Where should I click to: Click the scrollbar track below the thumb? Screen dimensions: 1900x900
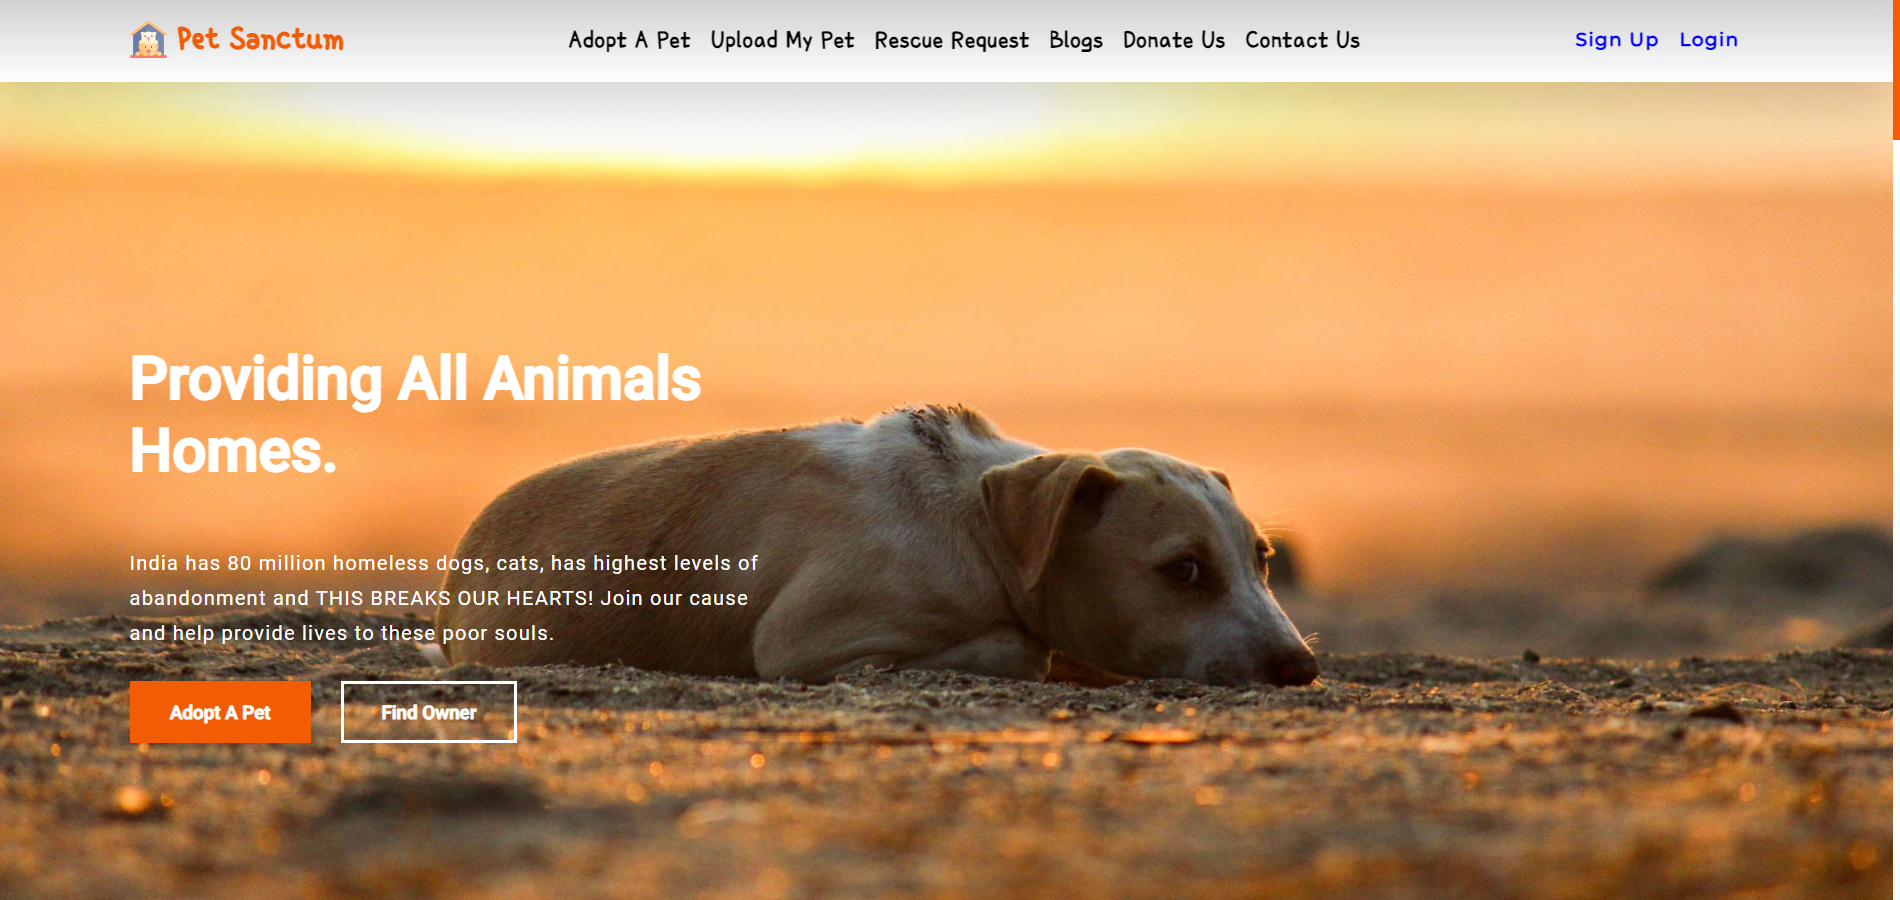coord(1896,520)
